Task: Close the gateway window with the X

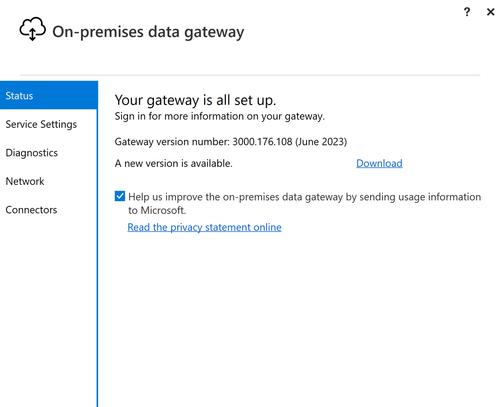Action: pyautogui.click(x=490, y=12)
